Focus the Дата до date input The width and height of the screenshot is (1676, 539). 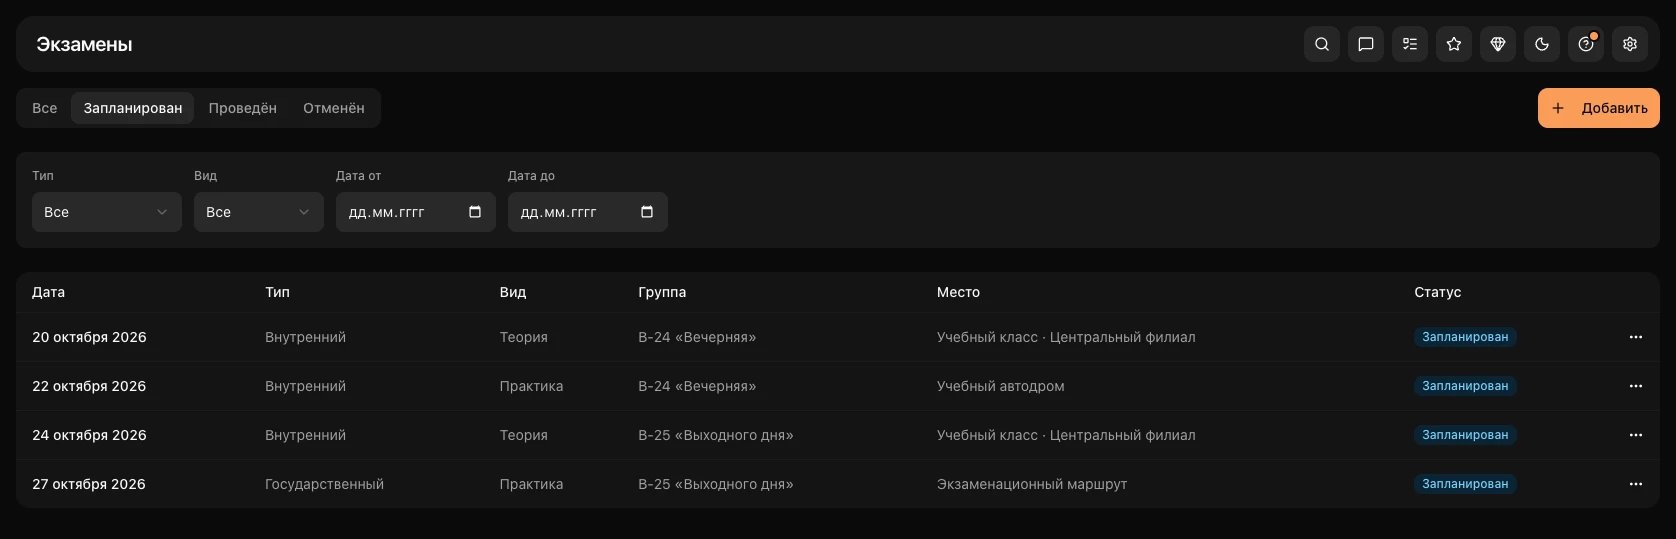click(x=588, y=212)
